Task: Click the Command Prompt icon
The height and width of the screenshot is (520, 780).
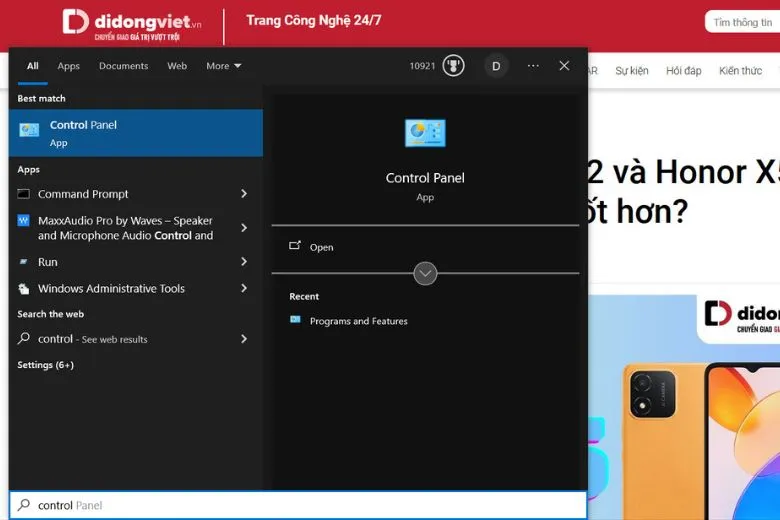Action: coord(23,194)
